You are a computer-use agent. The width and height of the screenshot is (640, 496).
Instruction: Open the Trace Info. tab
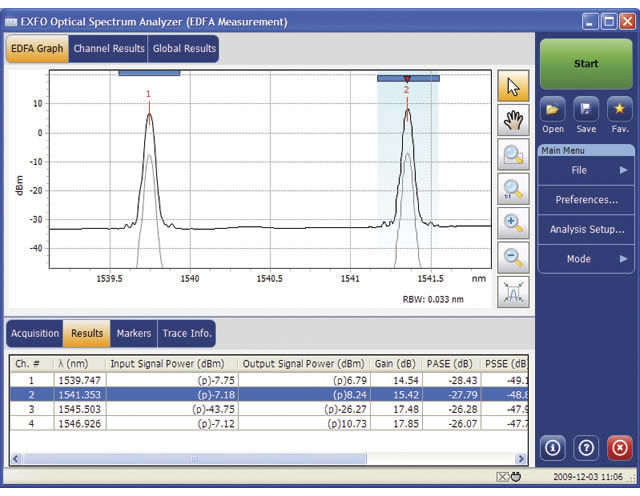[187, 334]
